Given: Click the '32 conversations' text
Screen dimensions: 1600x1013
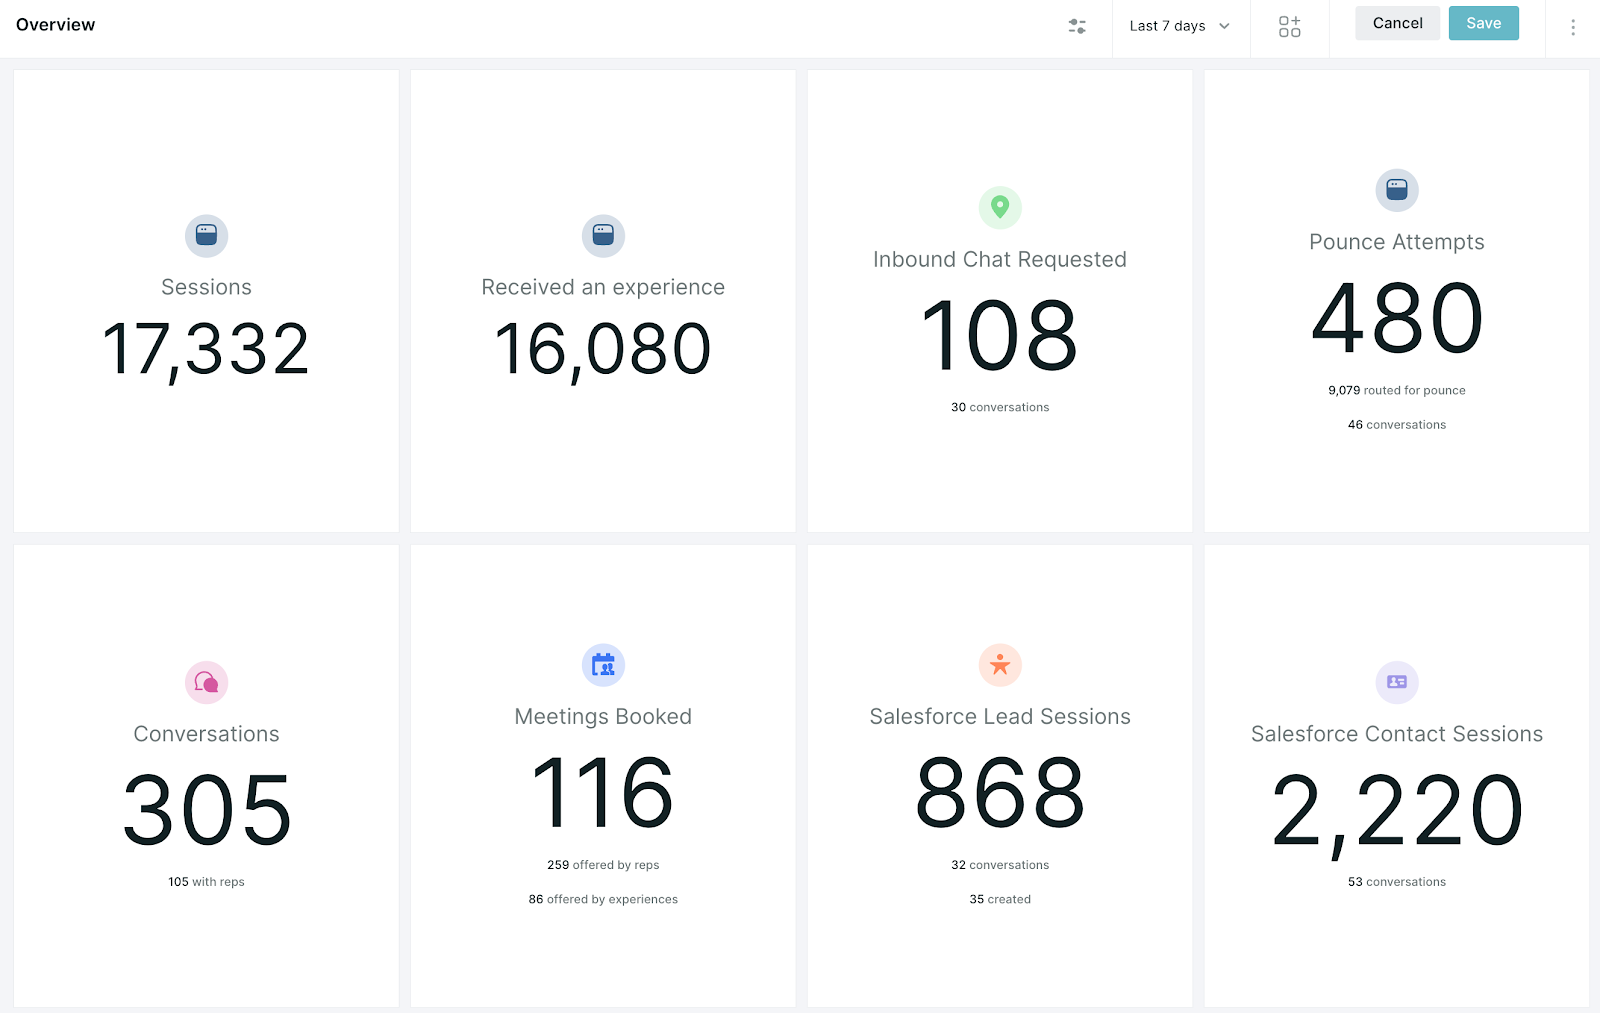Looking at the screenshot, I should tap(1000, 865).
